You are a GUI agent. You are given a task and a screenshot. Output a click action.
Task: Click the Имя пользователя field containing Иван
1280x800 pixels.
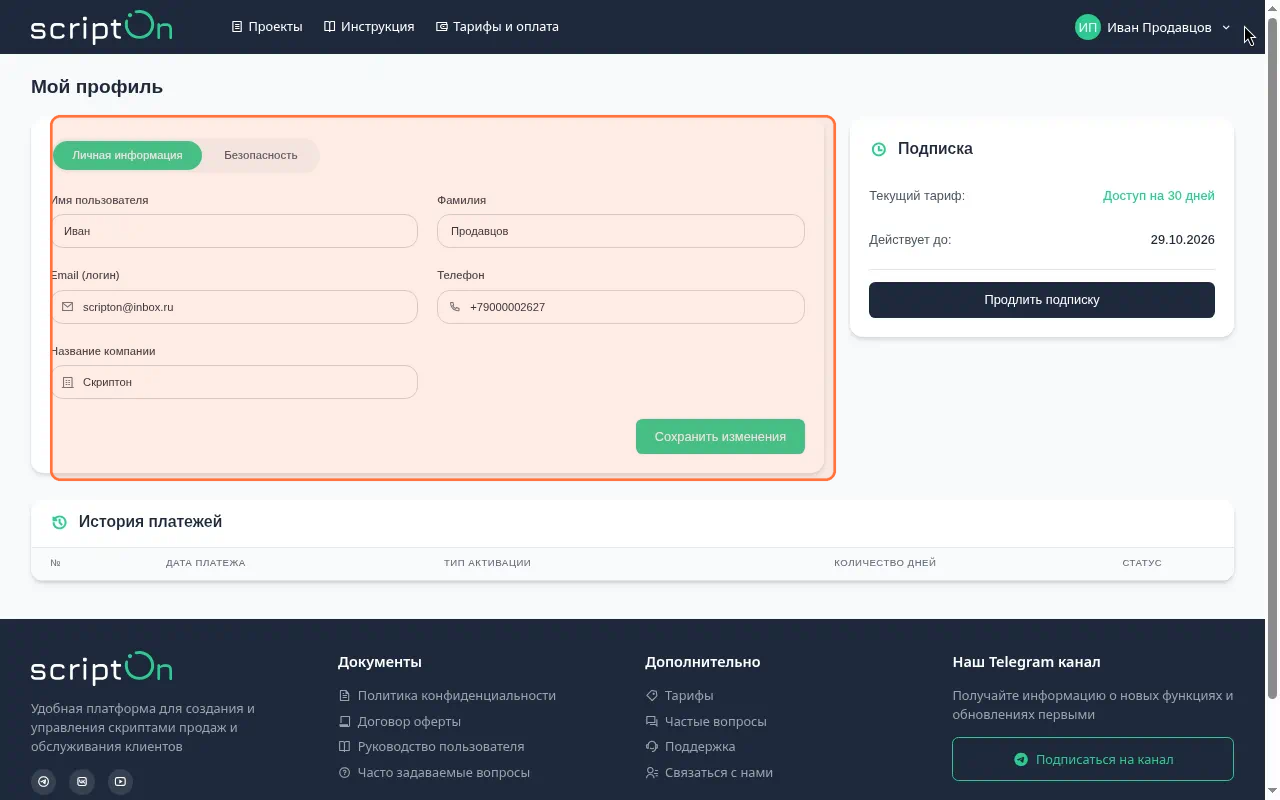tap(234, 231)
